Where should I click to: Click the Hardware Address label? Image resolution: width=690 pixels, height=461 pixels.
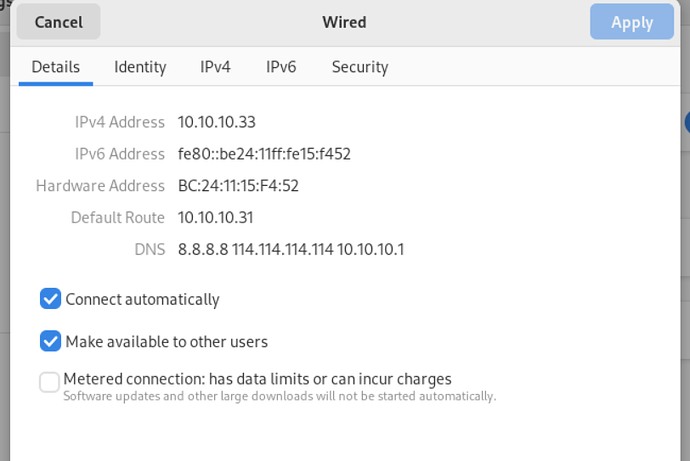click(100, 186)
